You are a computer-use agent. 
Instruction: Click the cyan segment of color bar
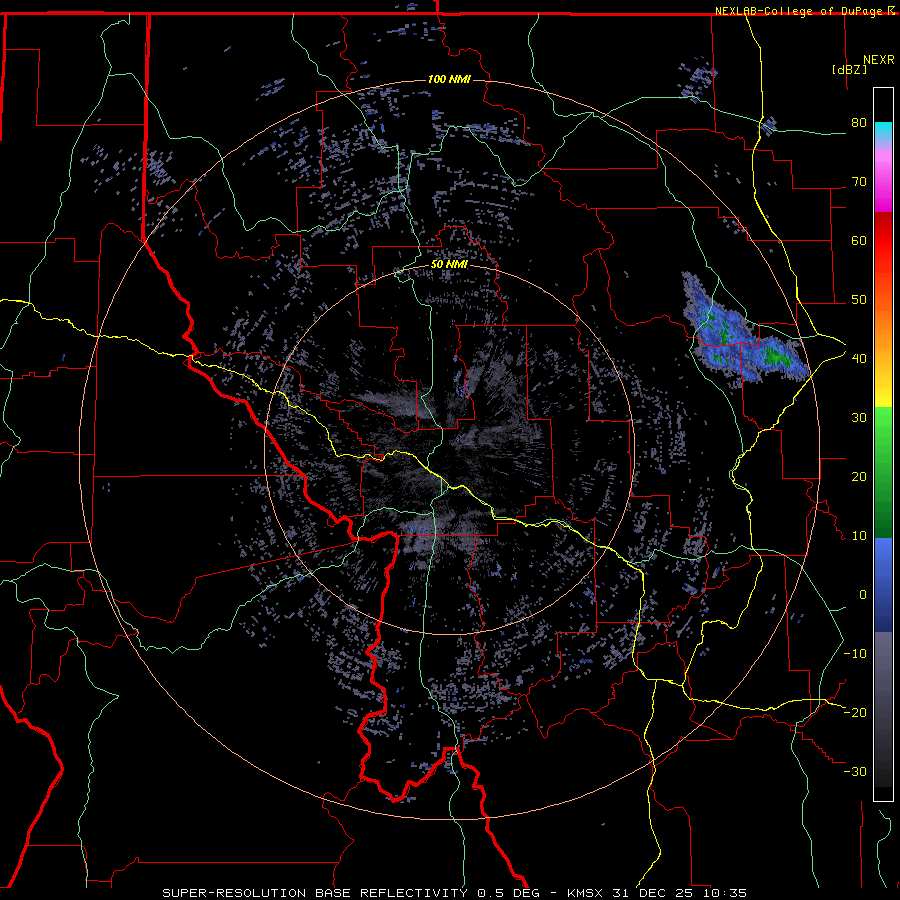pos(883,132)
